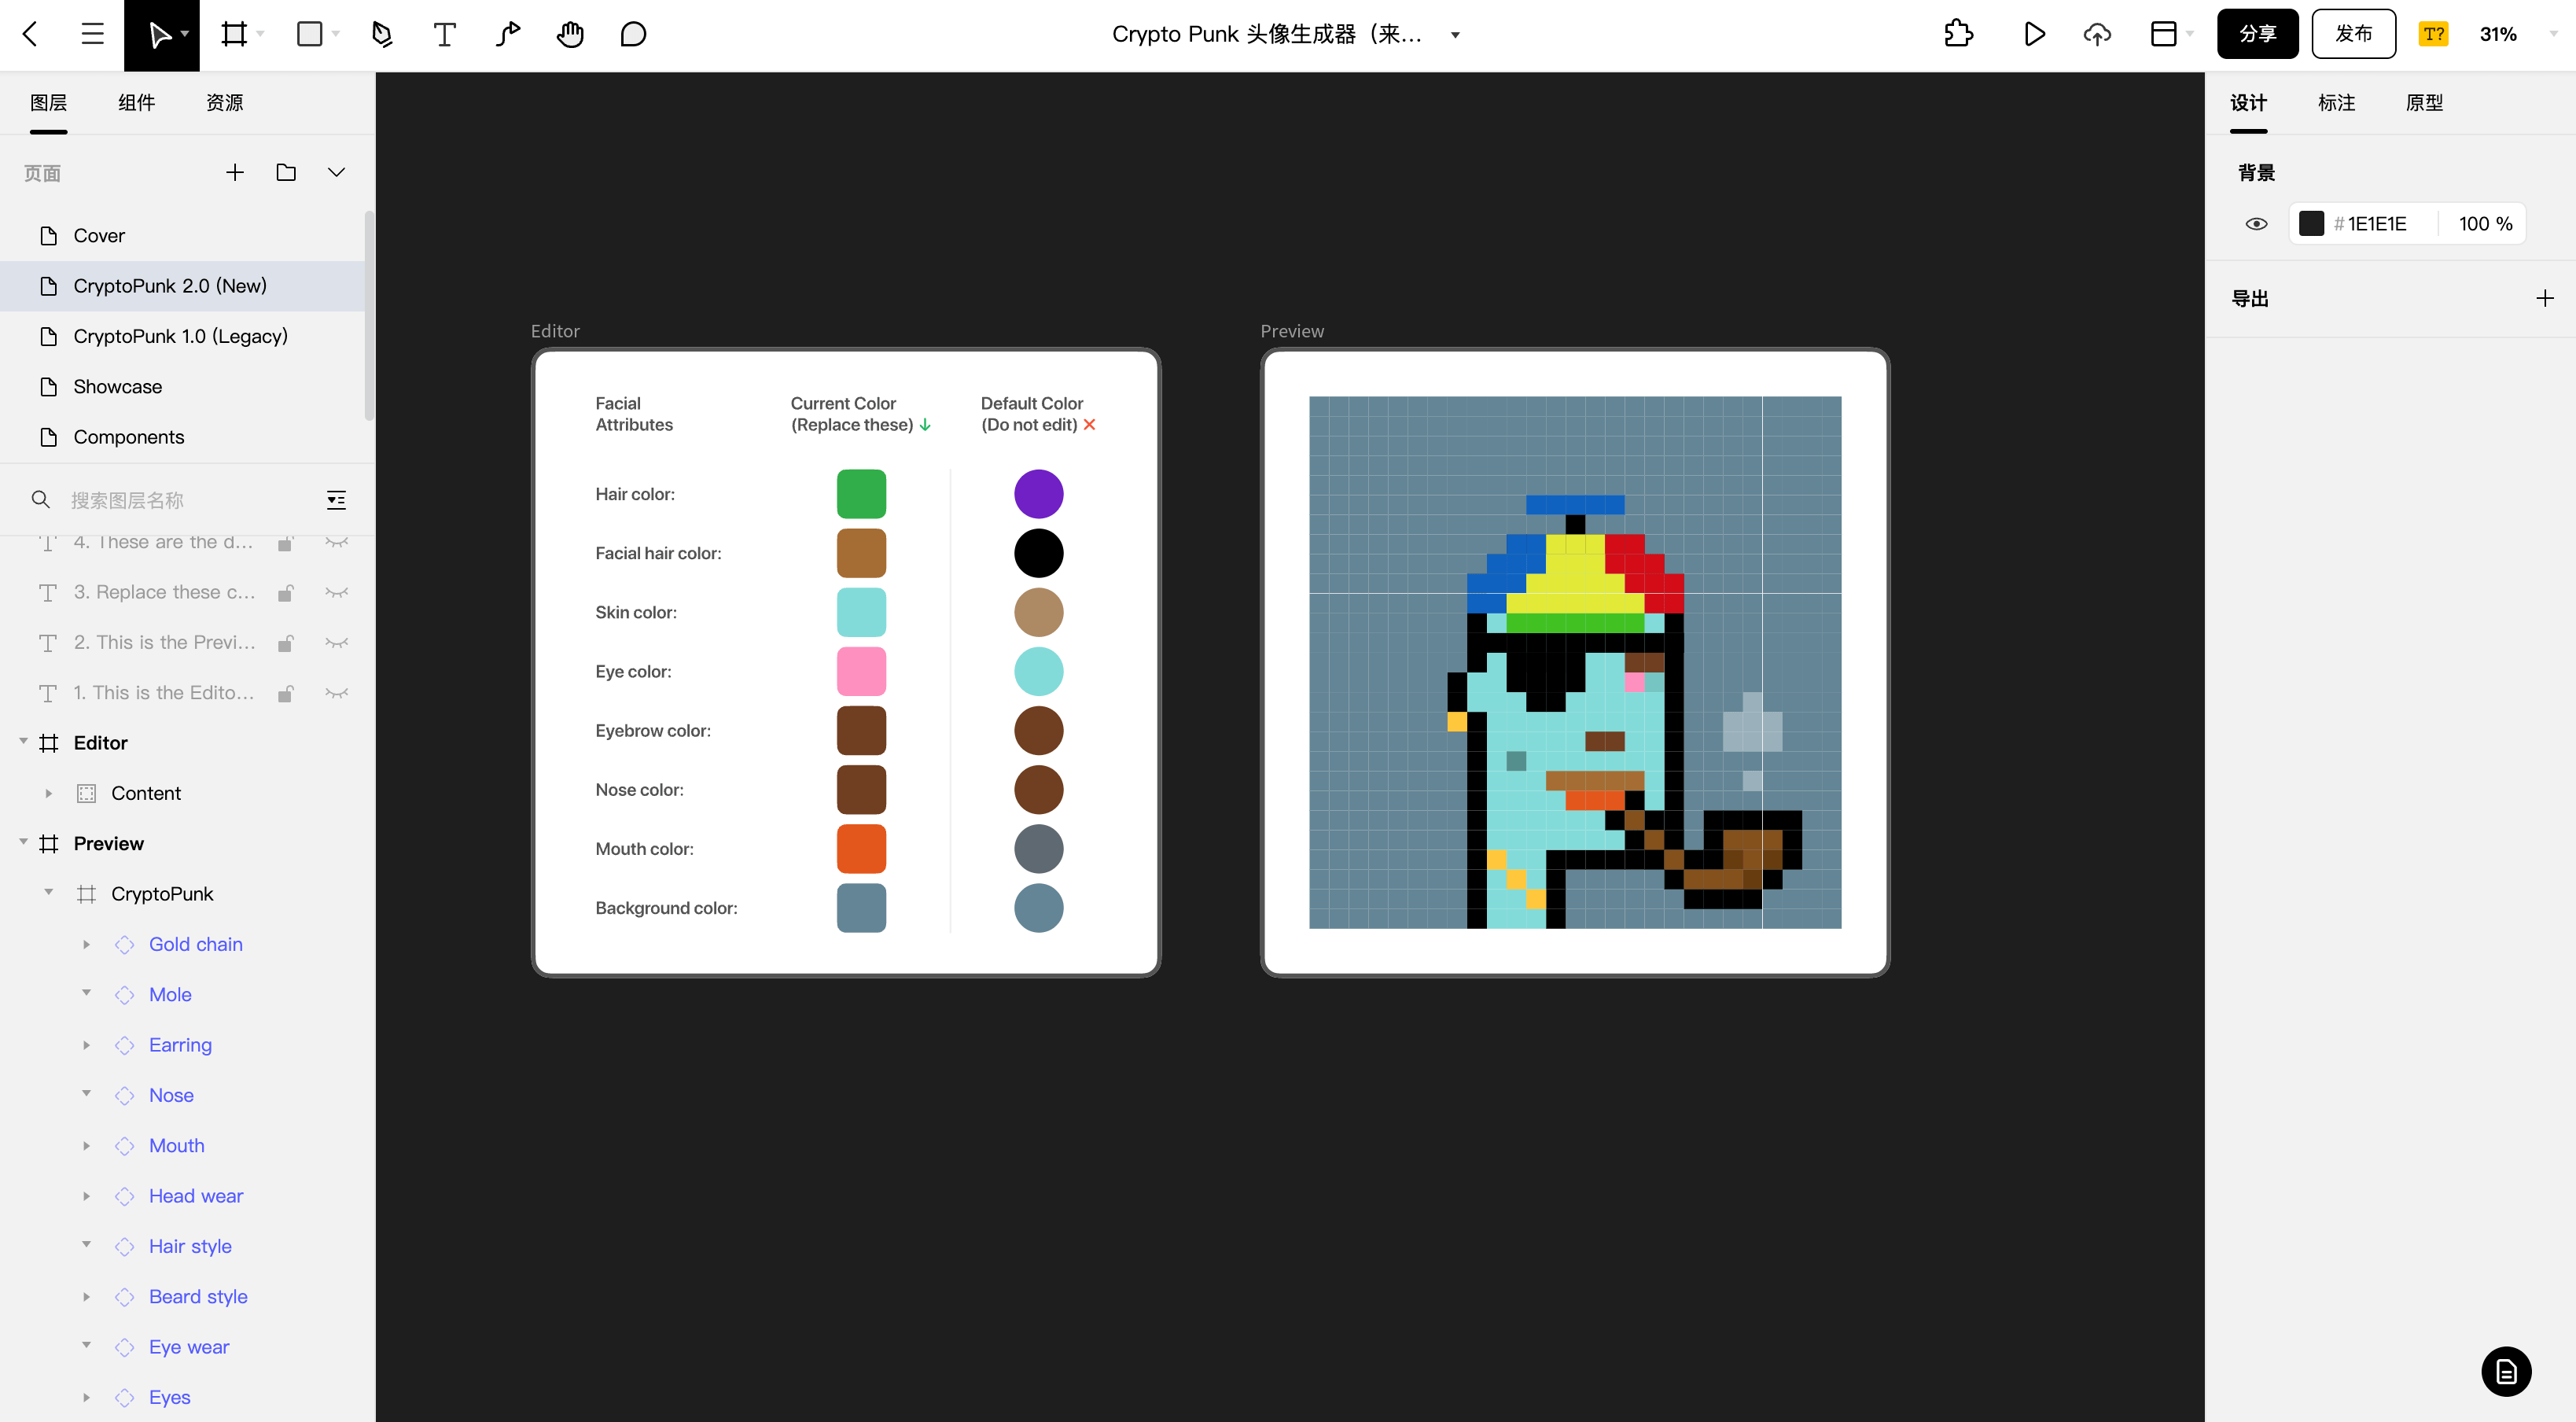Image resolution: width=2576 pixels, height=1422 pixels.
Task: Expand the Gold chain component layer
Action: click(86, 944)
